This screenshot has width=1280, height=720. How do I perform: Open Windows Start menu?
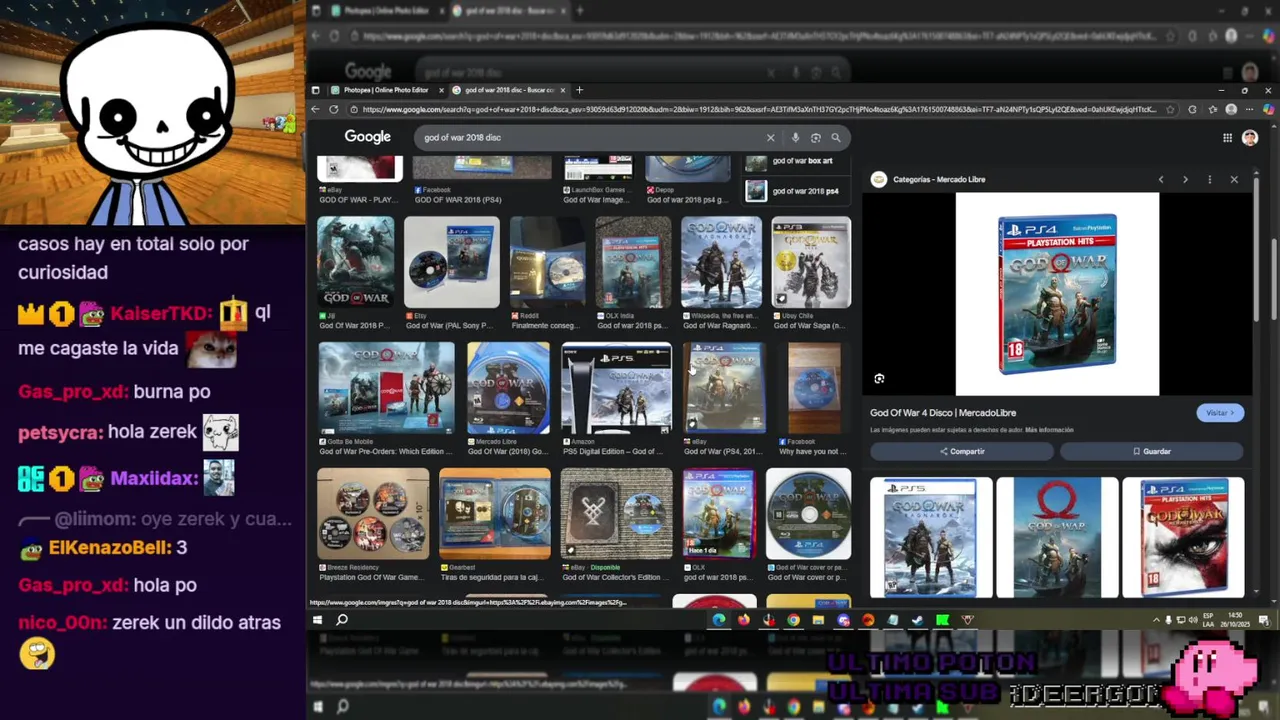pos(317,620)
